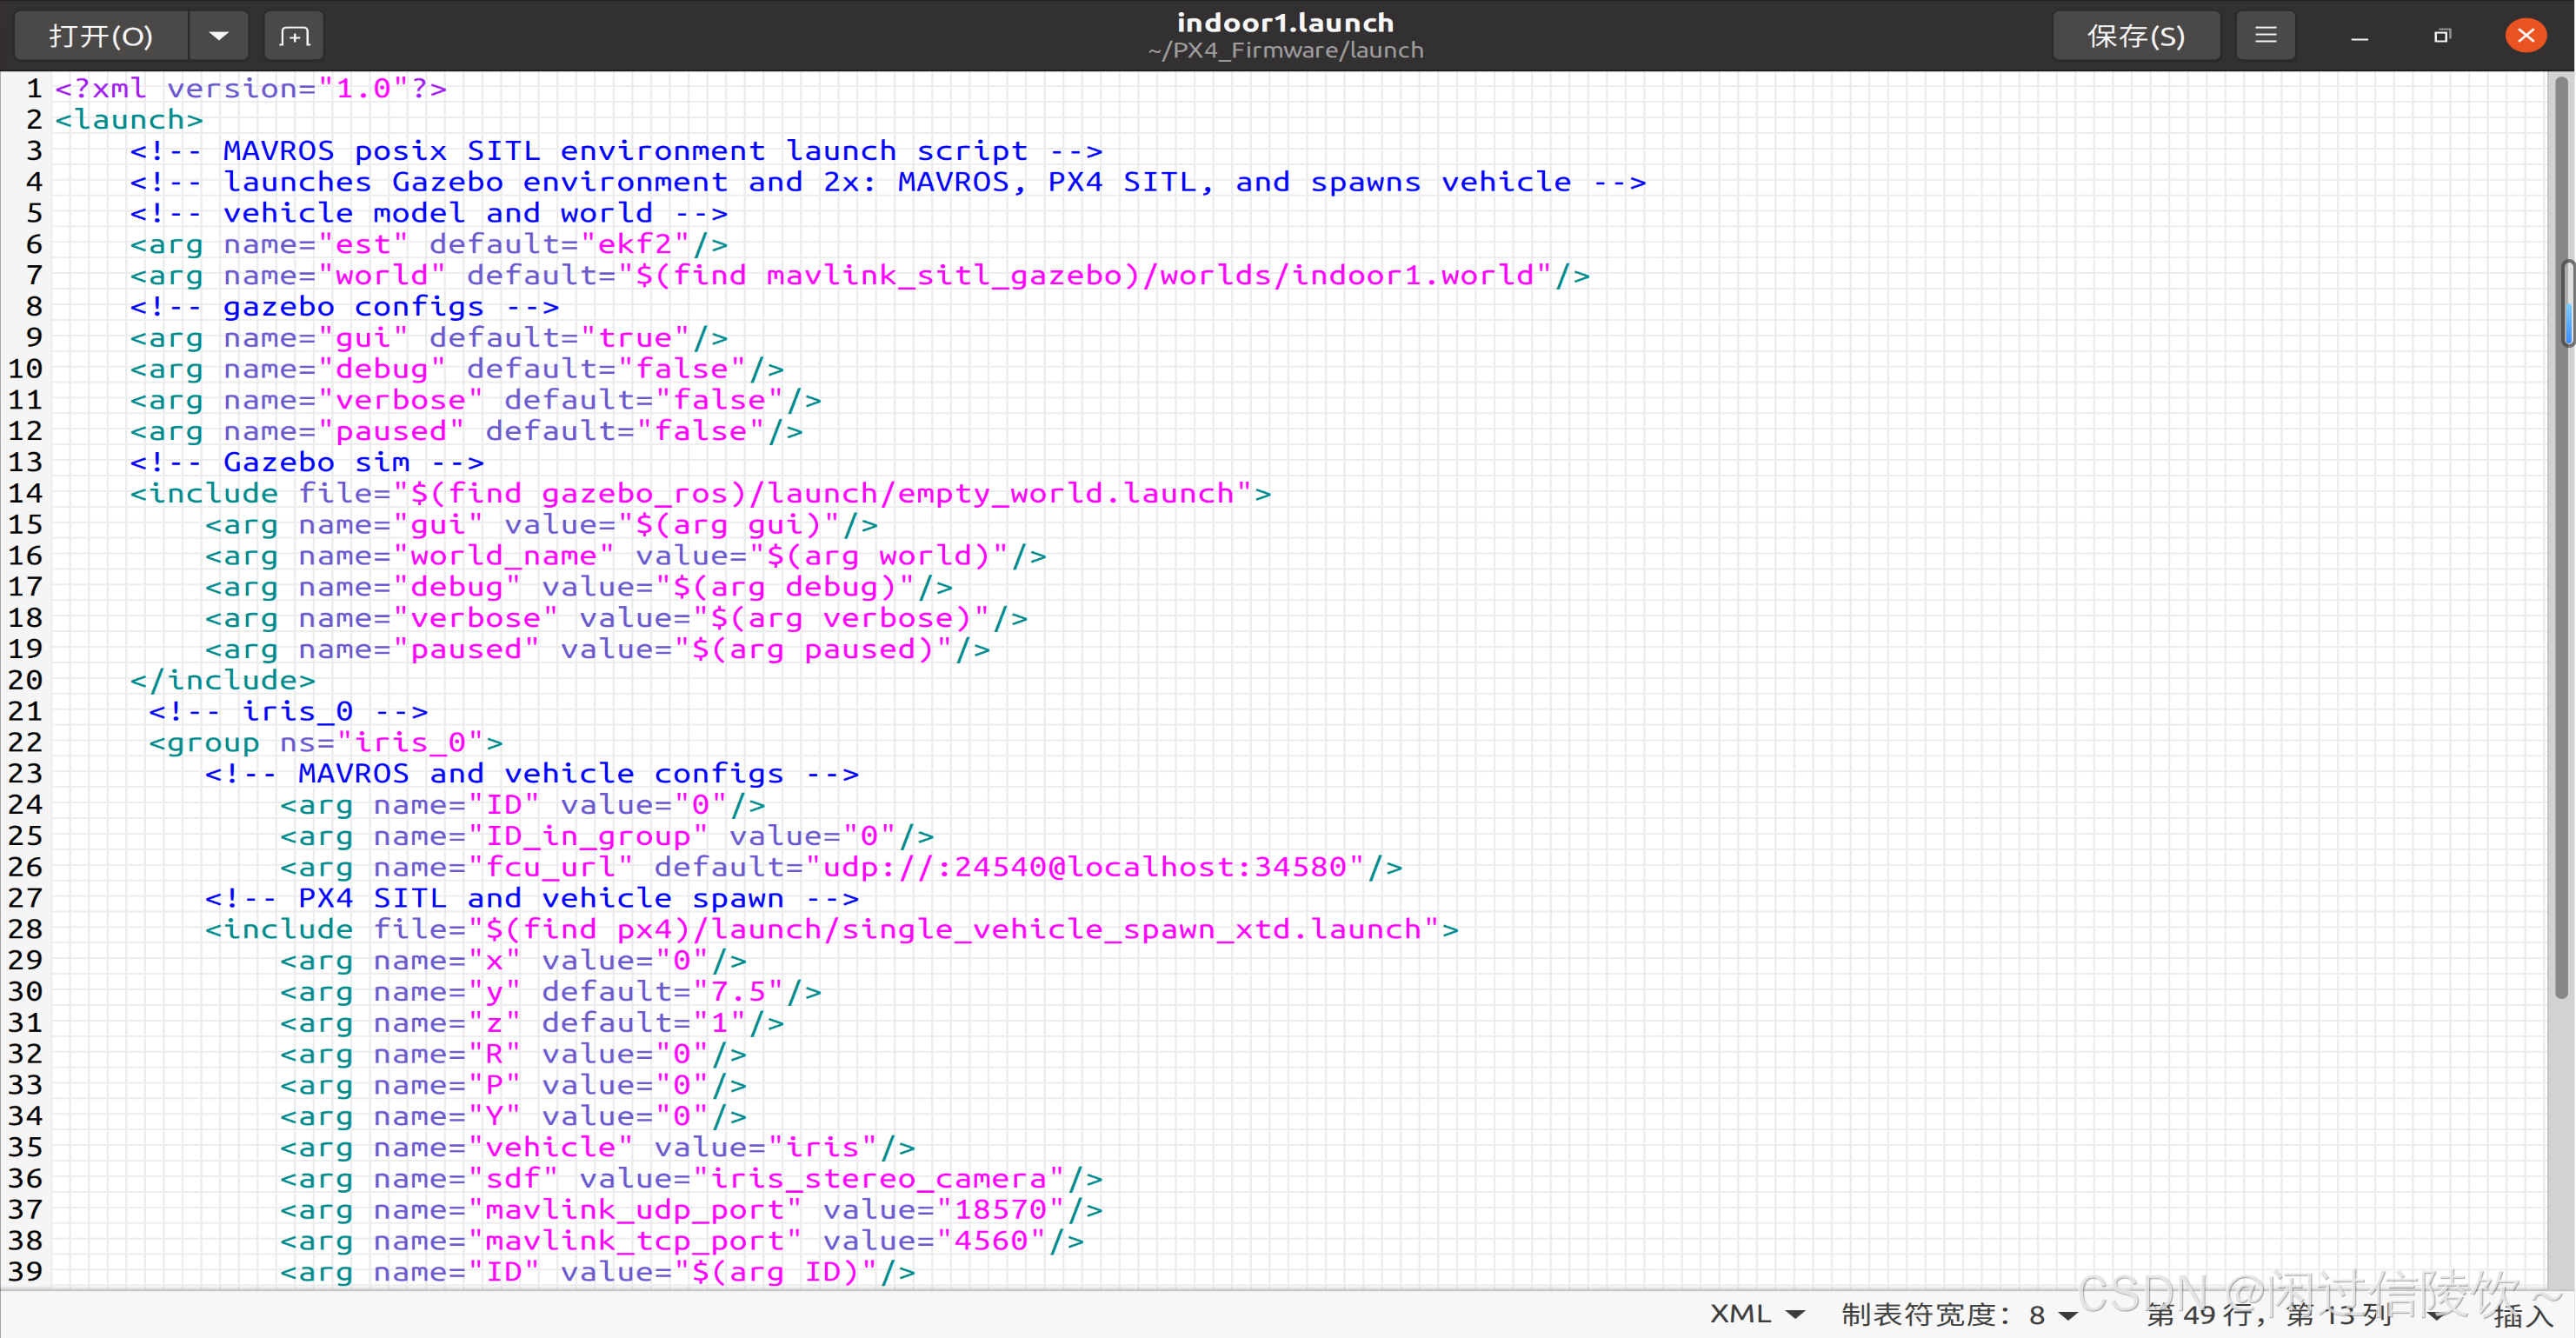The height and width of the screenshot is (1338, 2576).
Task: Click the closing </include> tag on line 20
Action: click(x=222, y=680)
